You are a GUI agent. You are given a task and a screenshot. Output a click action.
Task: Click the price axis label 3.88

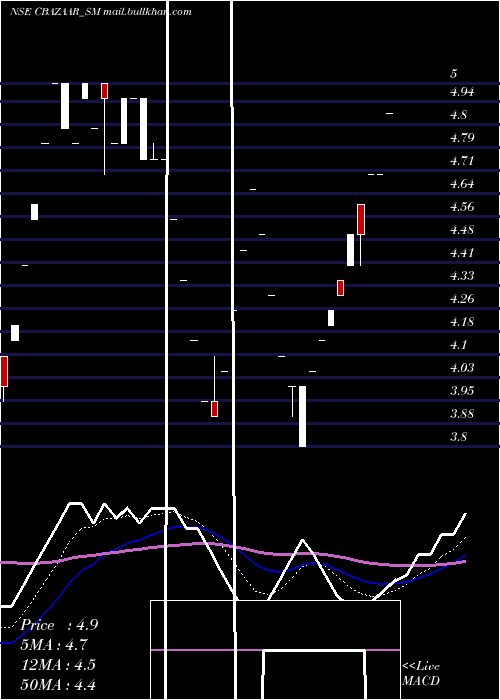click(462, 413)
